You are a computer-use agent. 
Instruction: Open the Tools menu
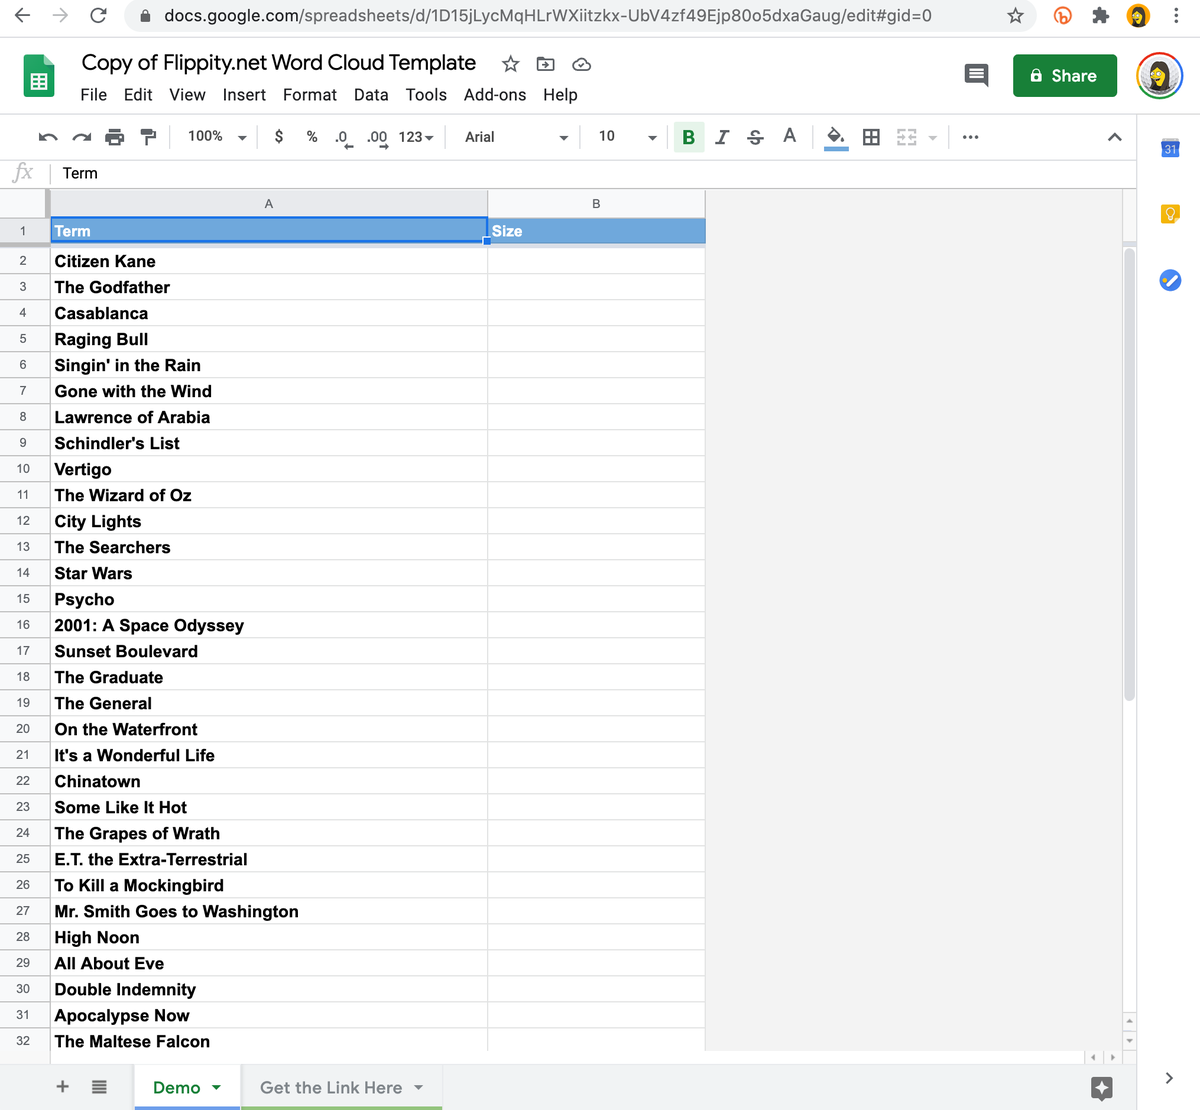[426, 95]
